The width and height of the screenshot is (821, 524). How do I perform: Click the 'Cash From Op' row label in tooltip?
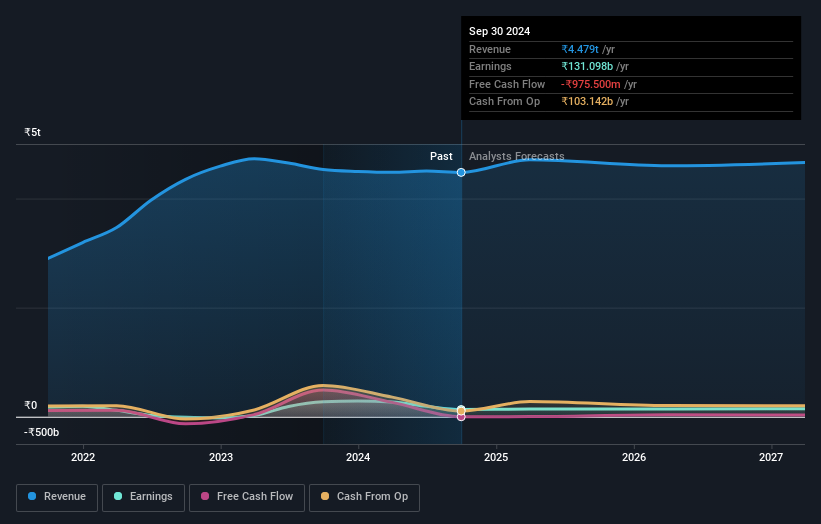point(504,102)
